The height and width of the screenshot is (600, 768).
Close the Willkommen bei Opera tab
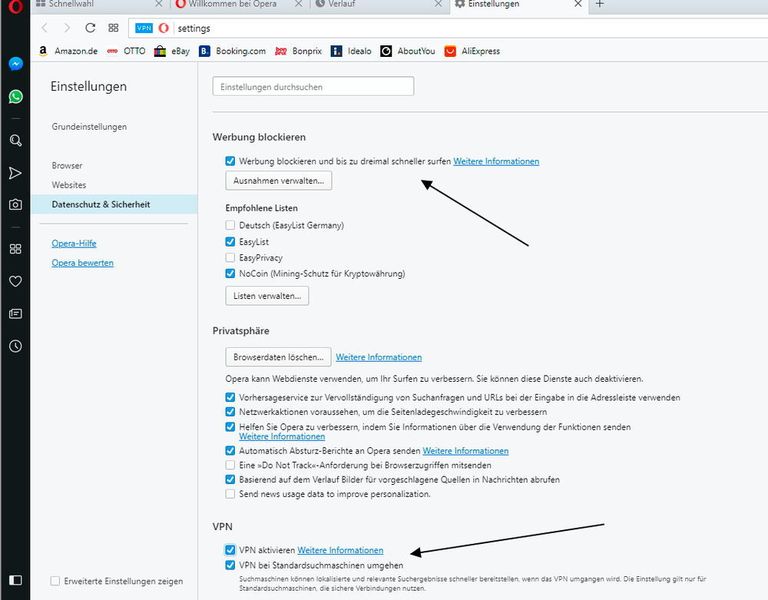(x=298, y=4)
